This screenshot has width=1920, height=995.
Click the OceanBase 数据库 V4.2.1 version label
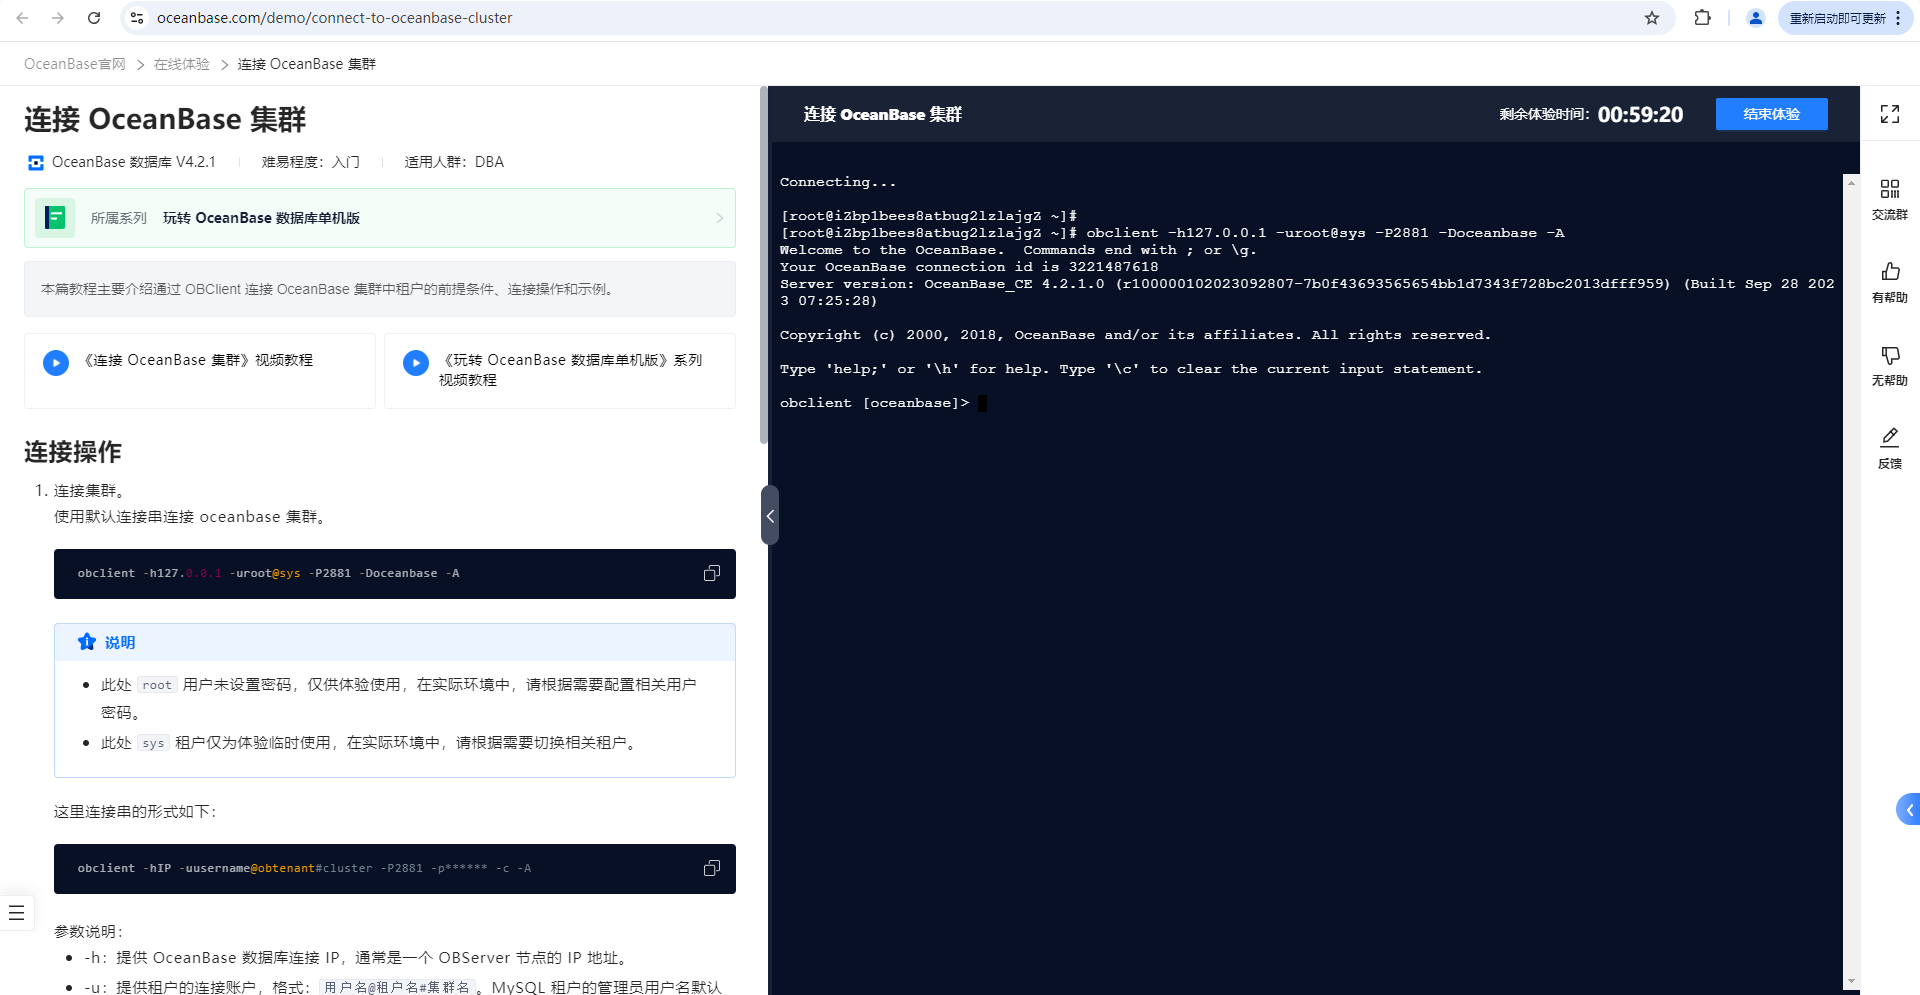coord(133,162)
